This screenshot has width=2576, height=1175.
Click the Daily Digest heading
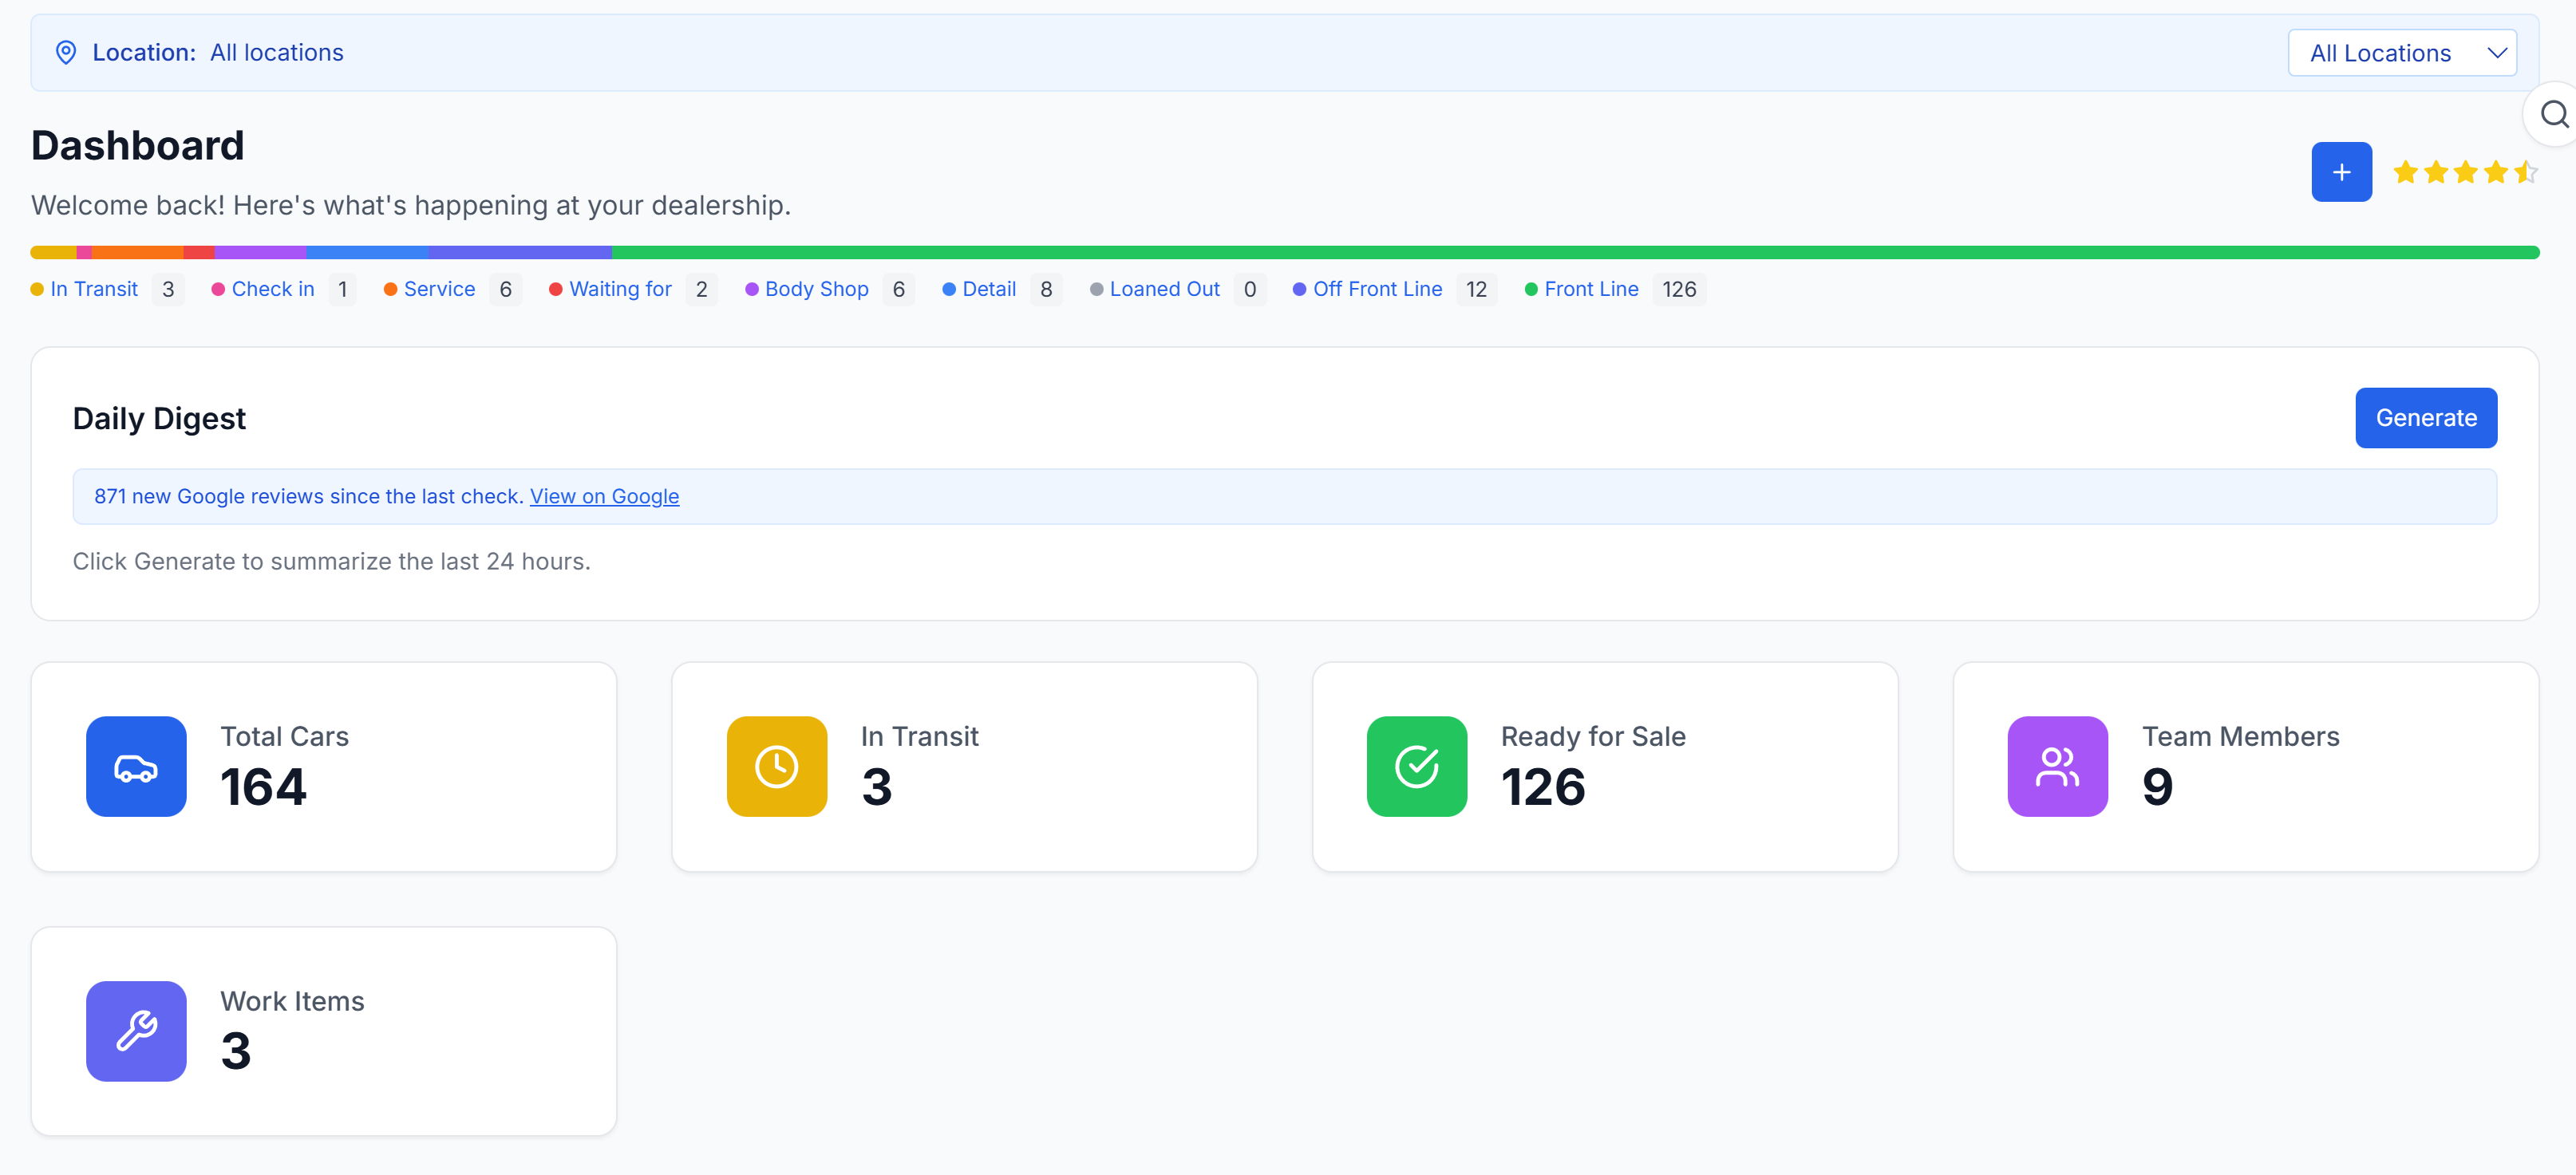[159, 418]
